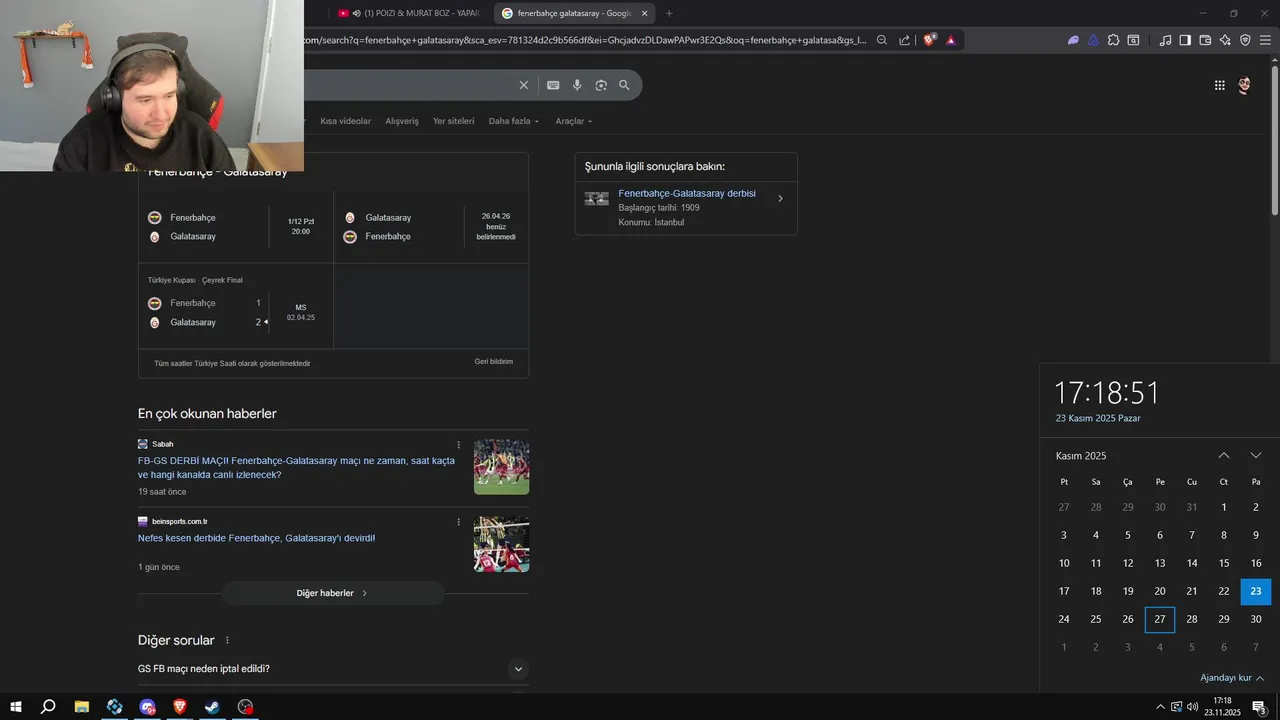Open three-dot menu beside Diğer sorular

pos(227,640)
